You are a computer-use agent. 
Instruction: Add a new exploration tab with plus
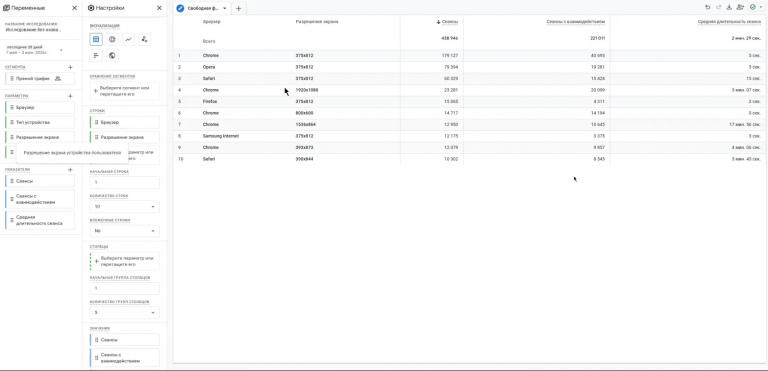[x=239, y=8]
